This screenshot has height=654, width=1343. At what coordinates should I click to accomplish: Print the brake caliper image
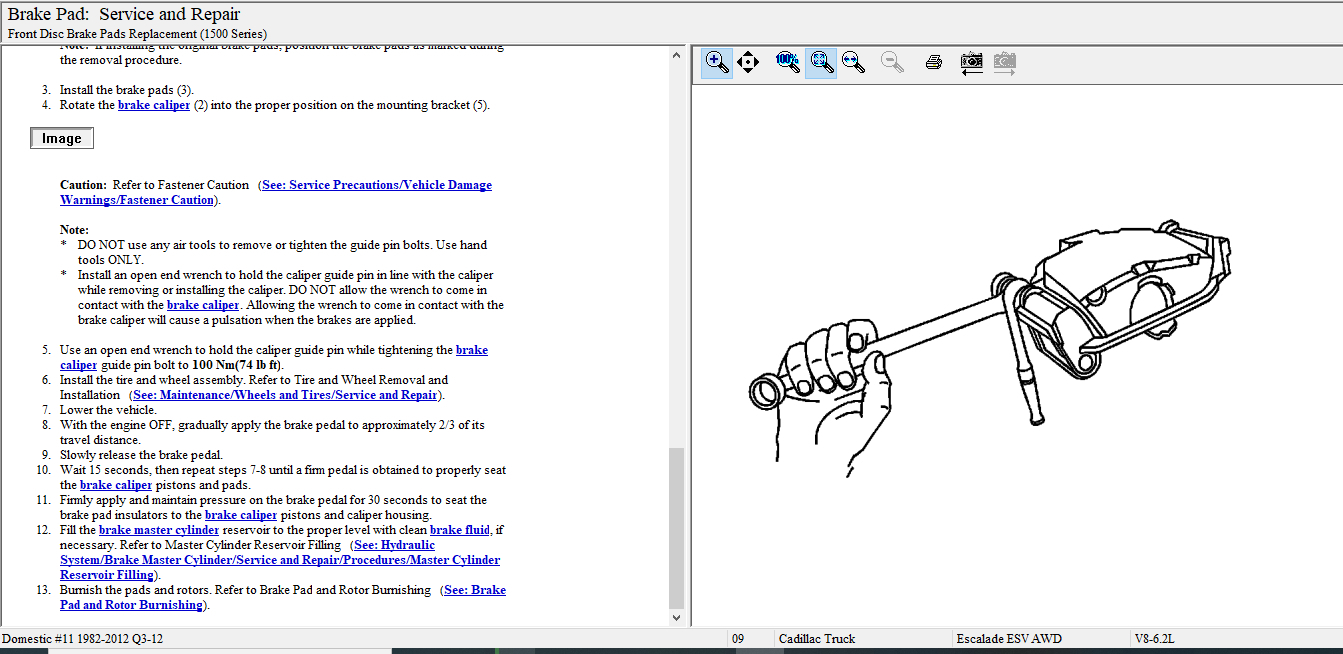click(x=933, y=62)
